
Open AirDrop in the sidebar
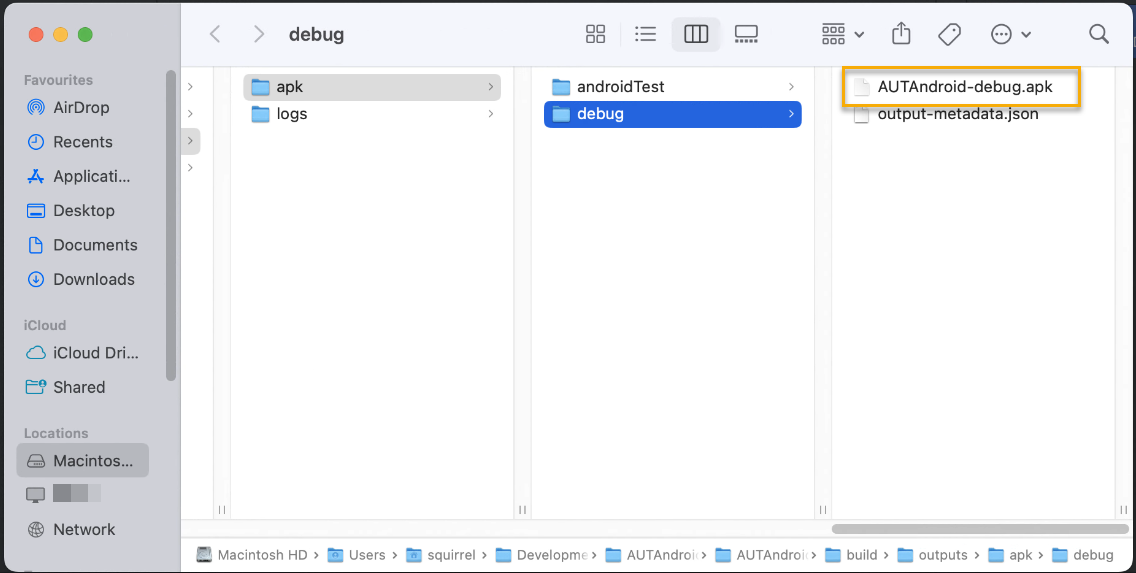pos(81,108)
